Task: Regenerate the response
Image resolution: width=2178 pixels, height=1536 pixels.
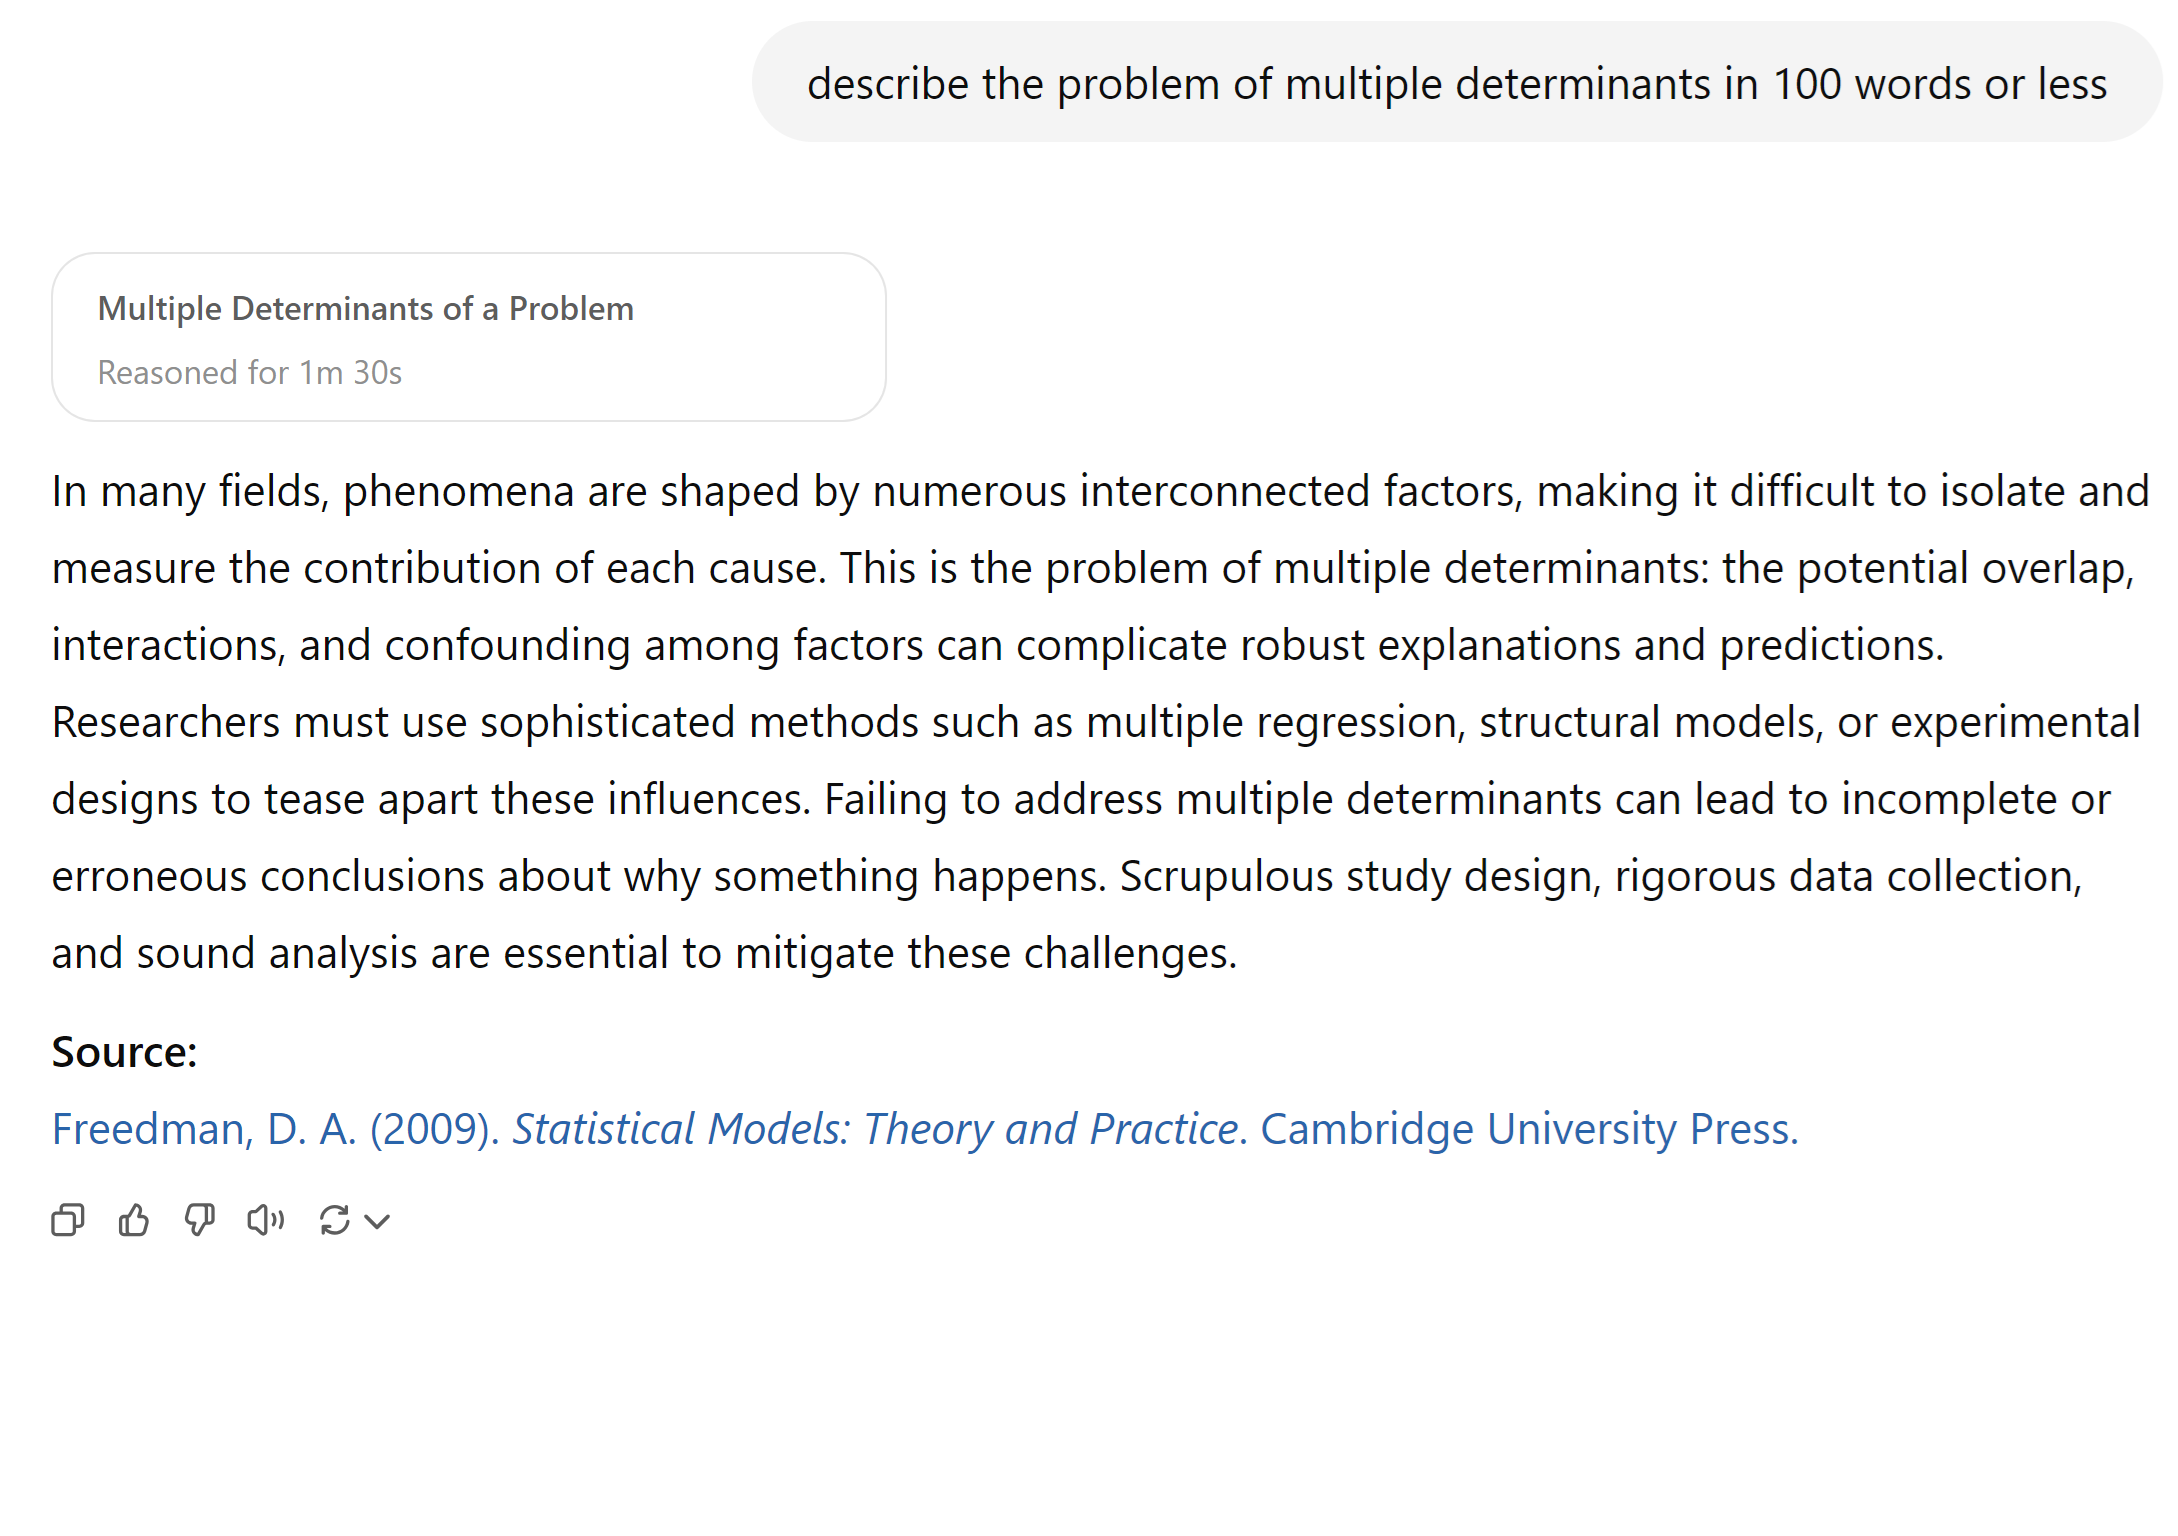Action: (x=334, y=1220)
